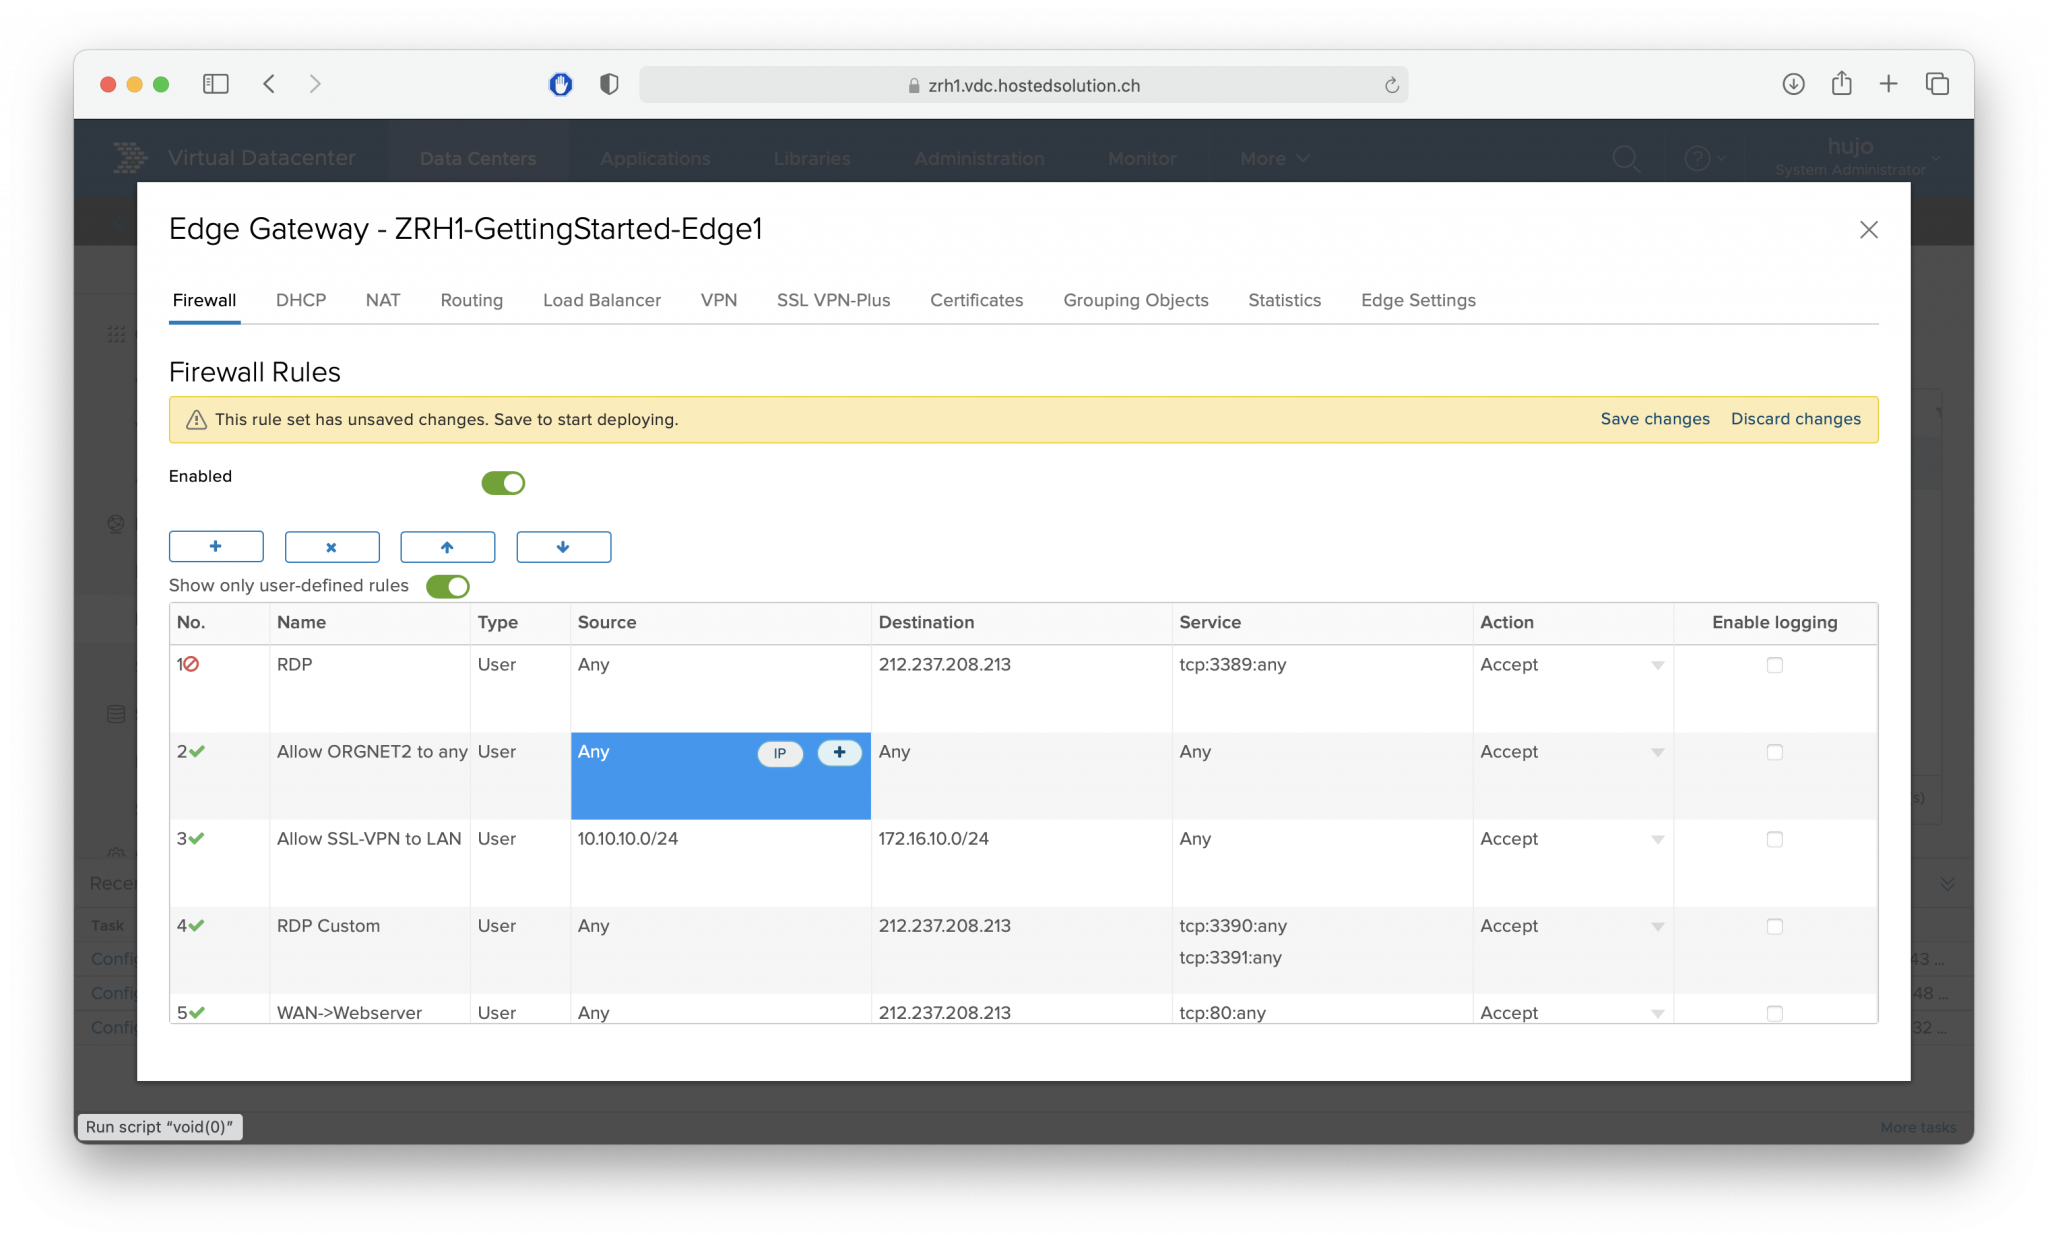Click Discard changes link

[1796, 419]
